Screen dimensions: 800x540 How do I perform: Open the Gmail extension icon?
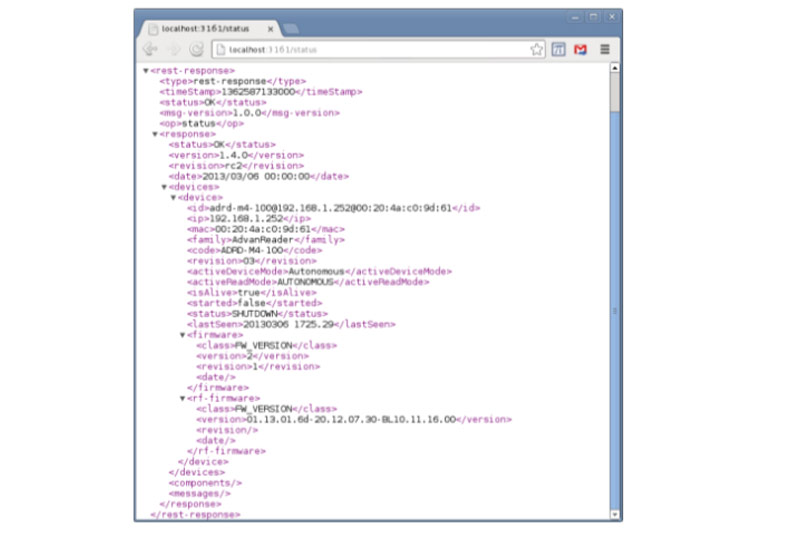click(580, 50)
